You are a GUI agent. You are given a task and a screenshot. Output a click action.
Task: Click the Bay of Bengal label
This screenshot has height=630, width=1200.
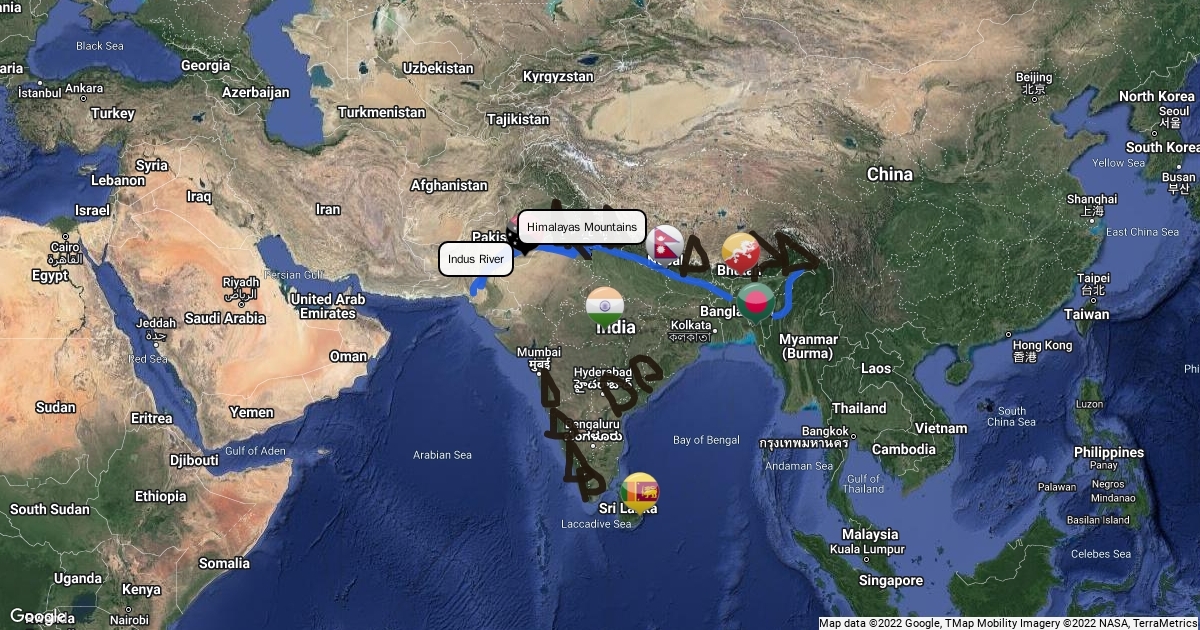pyautogui.click(x=706, y=440)
